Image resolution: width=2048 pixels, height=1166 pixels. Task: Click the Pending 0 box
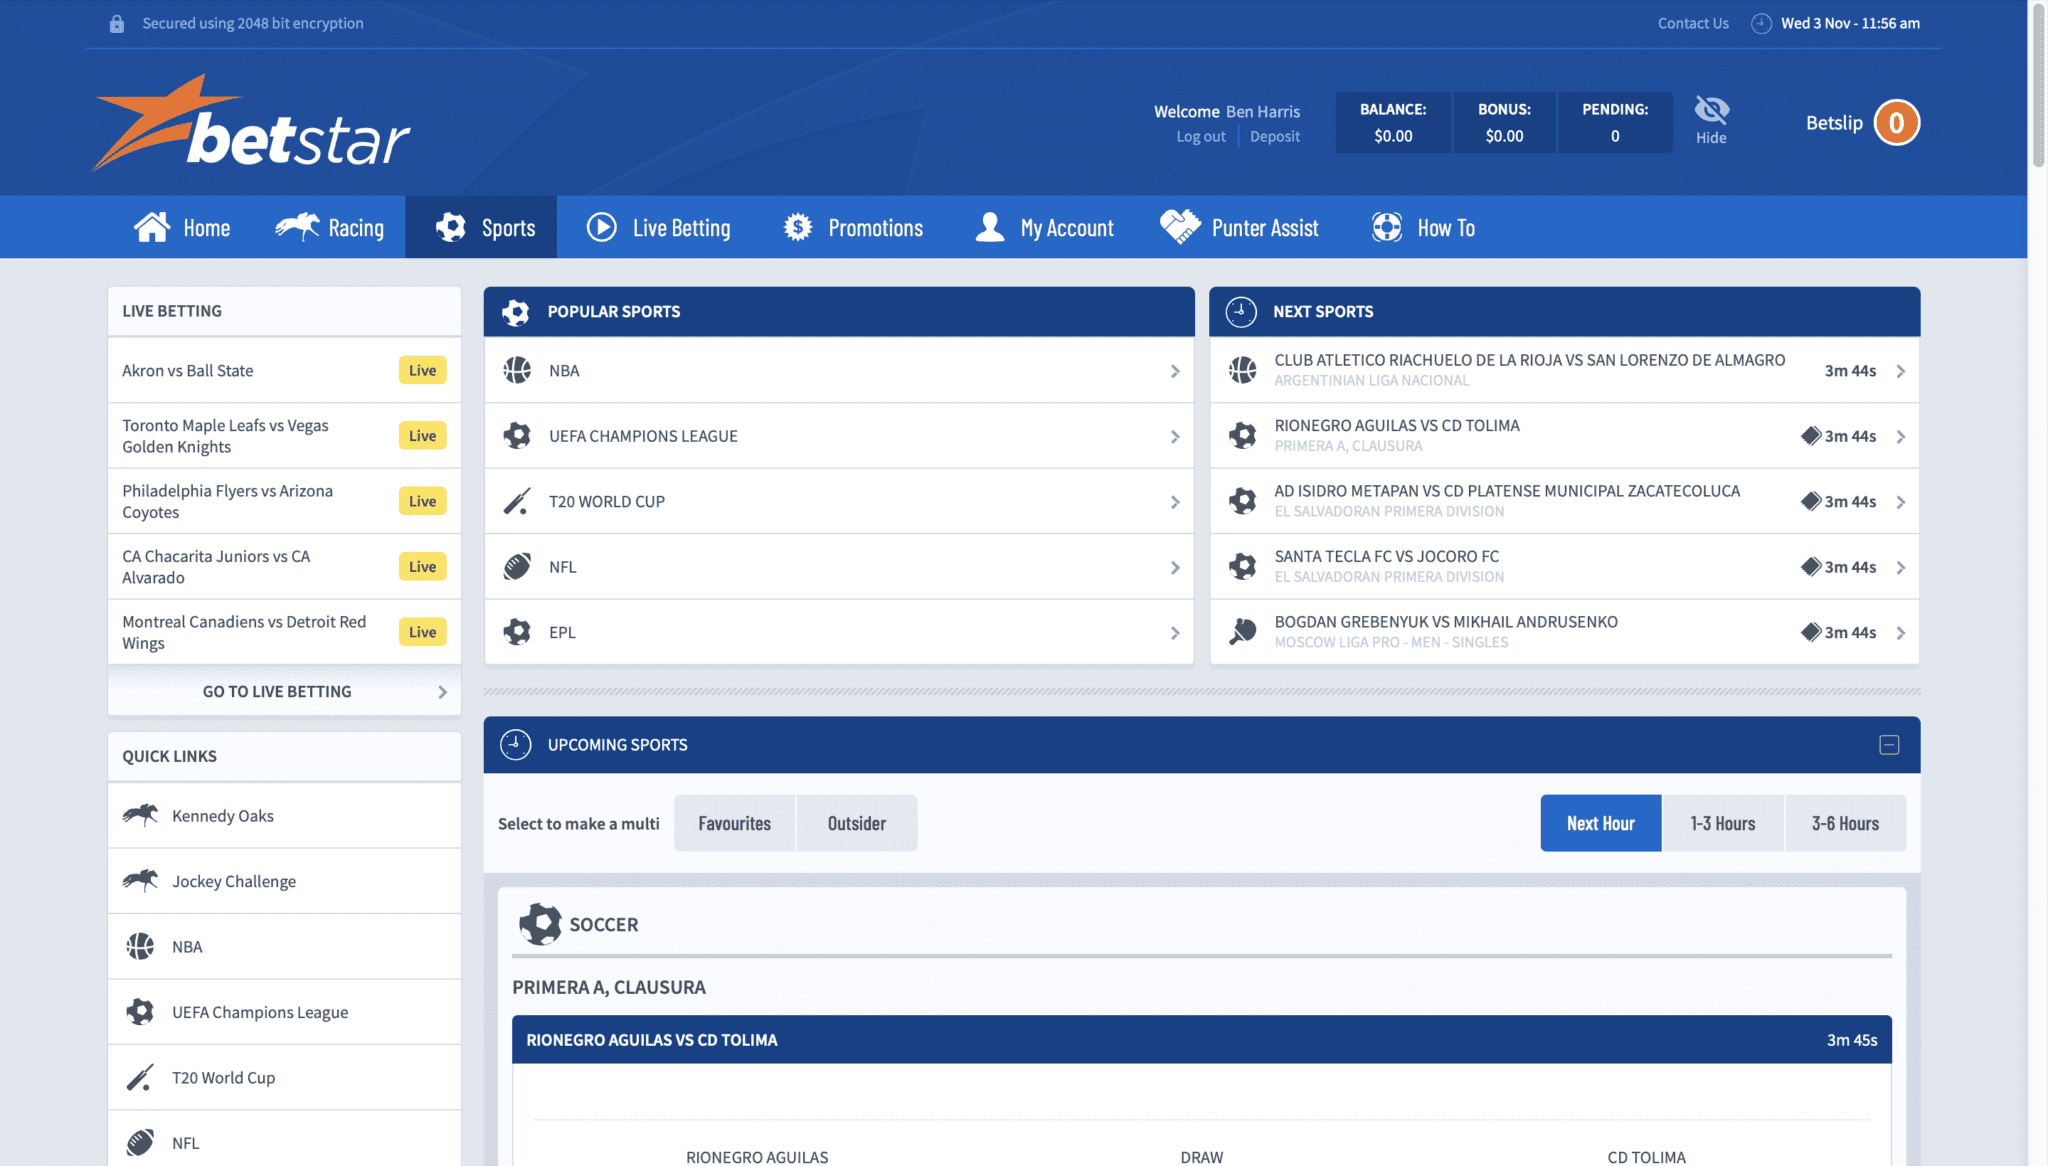1615,123
